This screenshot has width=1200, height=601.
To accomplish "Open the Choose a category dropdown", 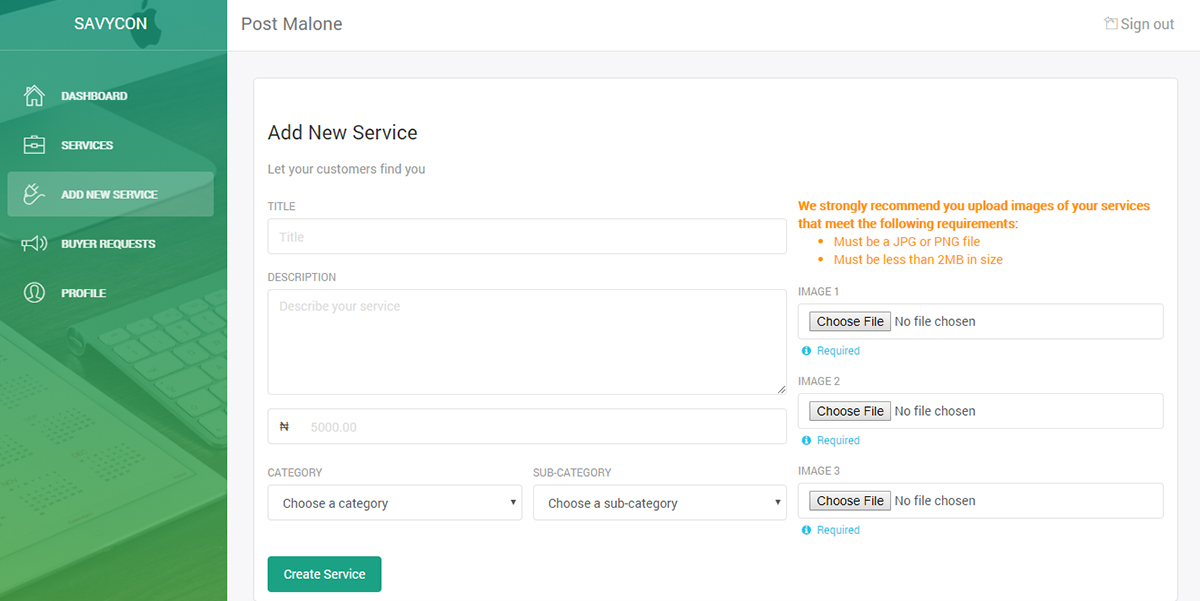I will (x=395, y=503).
